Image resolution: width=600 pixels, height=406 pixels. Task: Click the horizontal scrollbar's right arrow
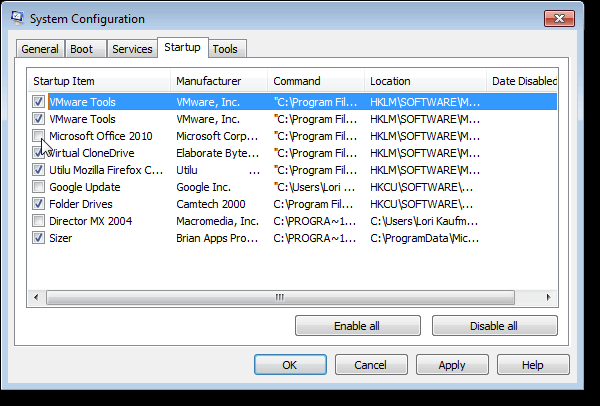click(x=549, y=297)
